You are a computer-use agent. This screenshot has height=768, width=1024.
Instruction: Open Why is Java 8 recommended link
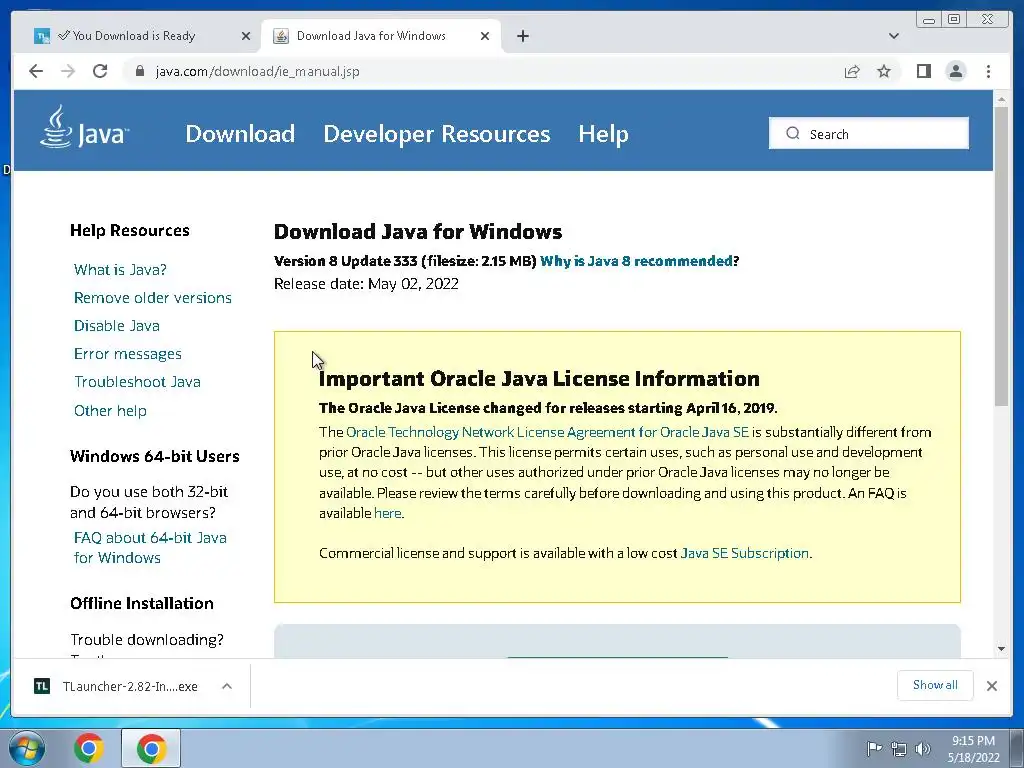pos(636,261)
